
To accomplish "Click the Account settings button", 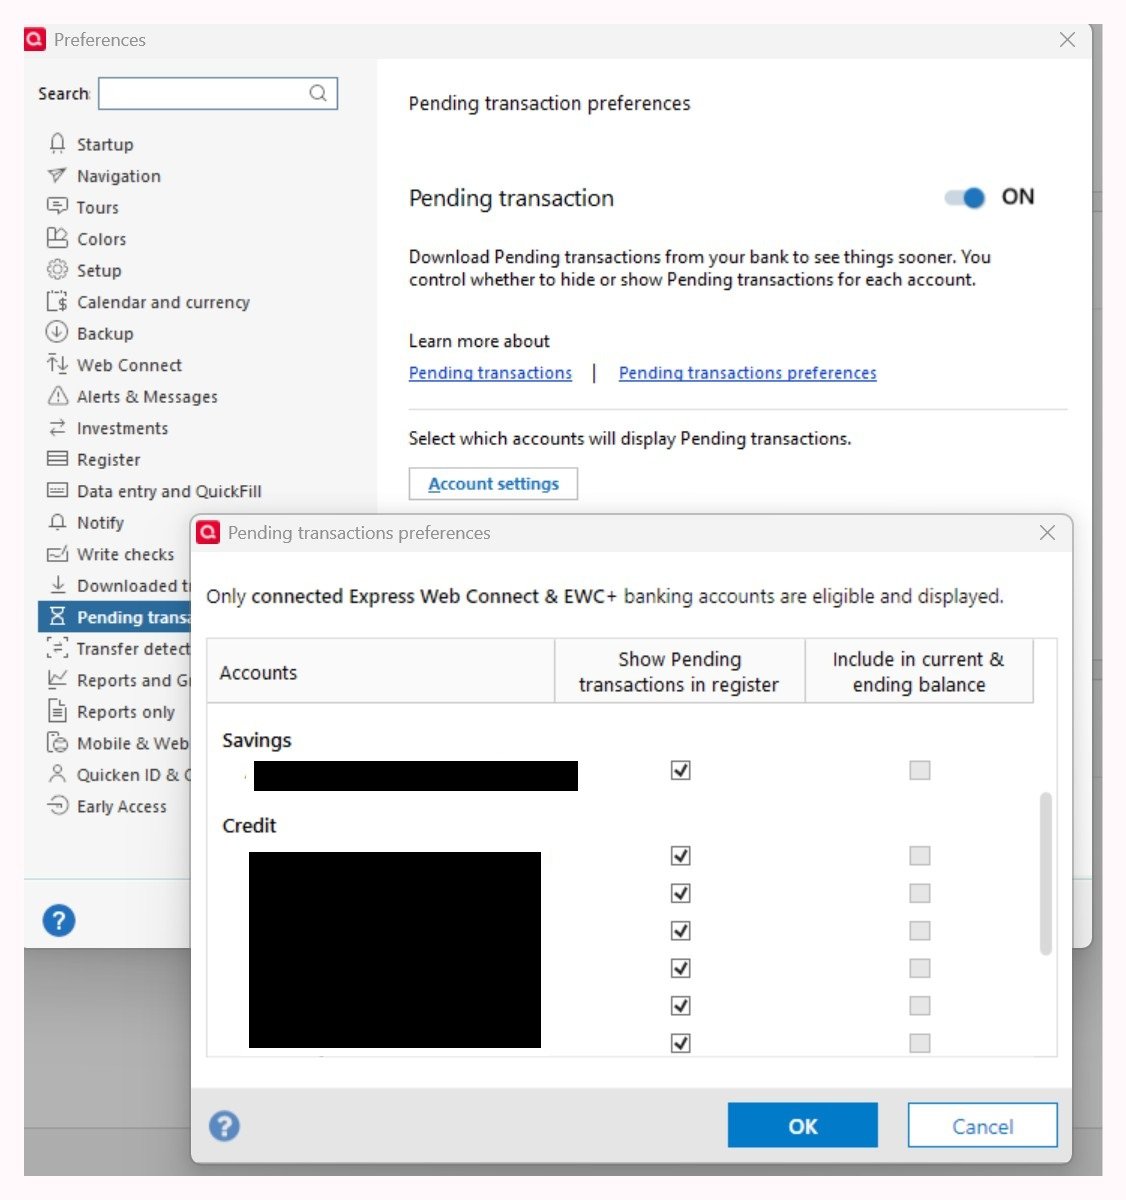I will (x=493, y=484).
